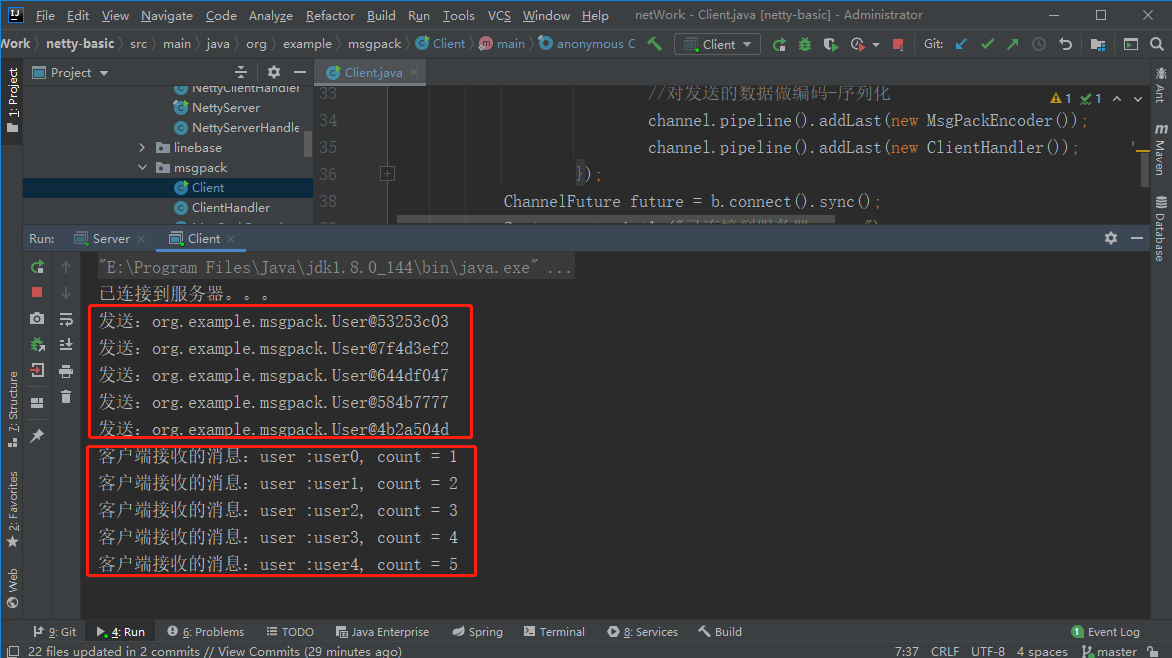Open Run Anything icon
Screen dimensions: 1172x658
click(1131, 44)
